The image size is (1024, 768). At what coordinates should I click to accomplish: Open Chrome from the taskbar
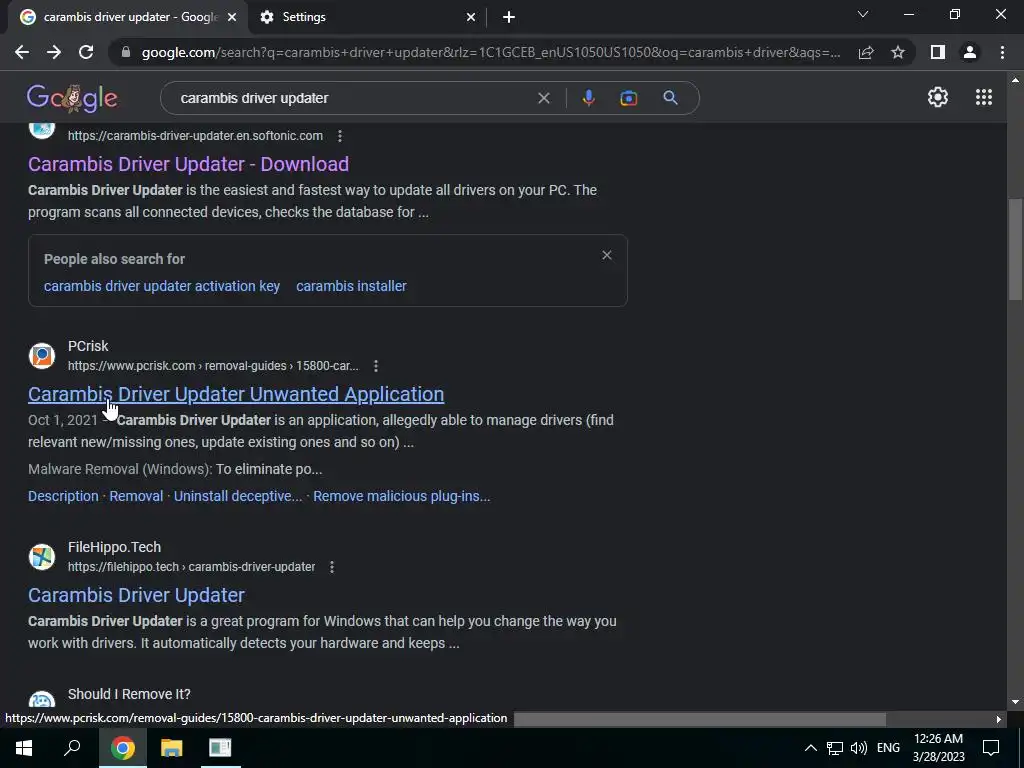coord(123,748)
